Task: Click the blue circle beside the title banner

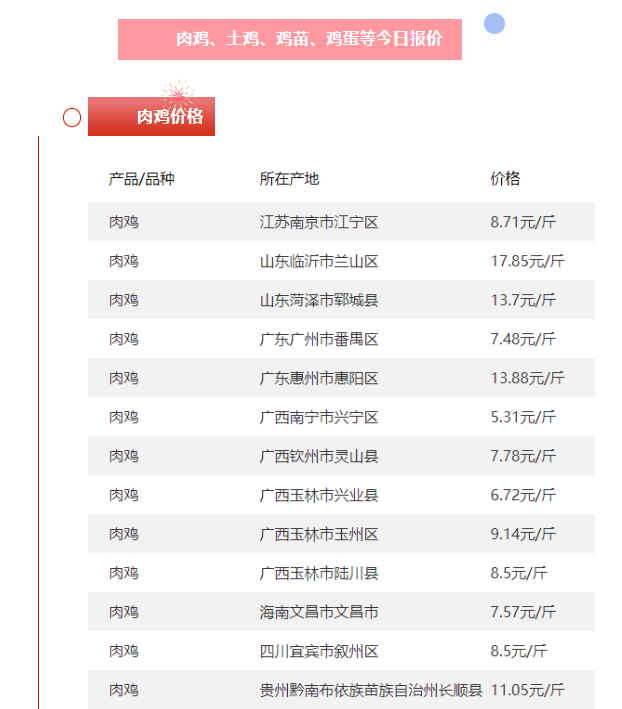Action: [x=494, y=23]
